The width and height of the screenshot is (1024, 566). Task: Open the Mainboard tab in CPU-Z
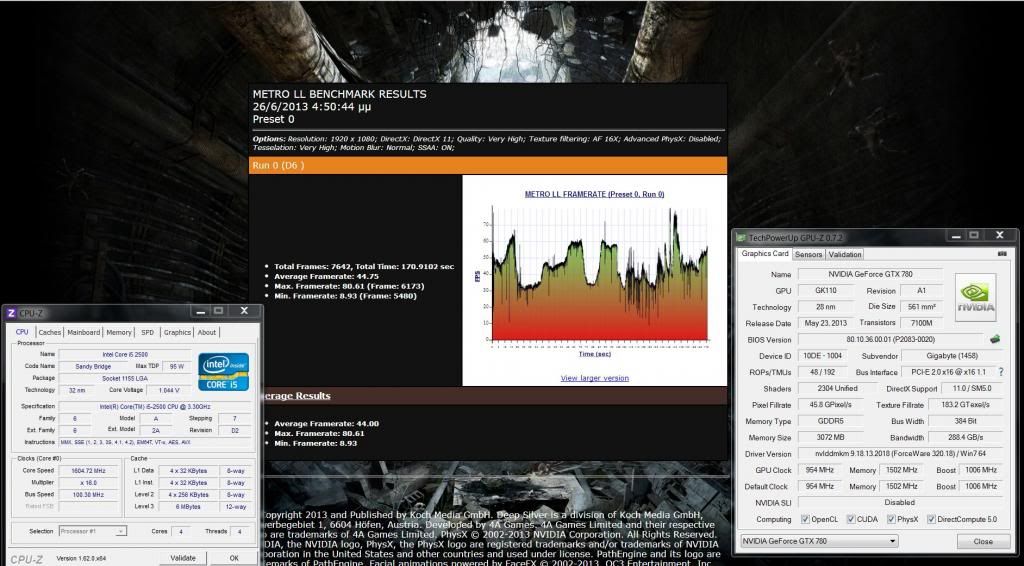tap(83, 332)
